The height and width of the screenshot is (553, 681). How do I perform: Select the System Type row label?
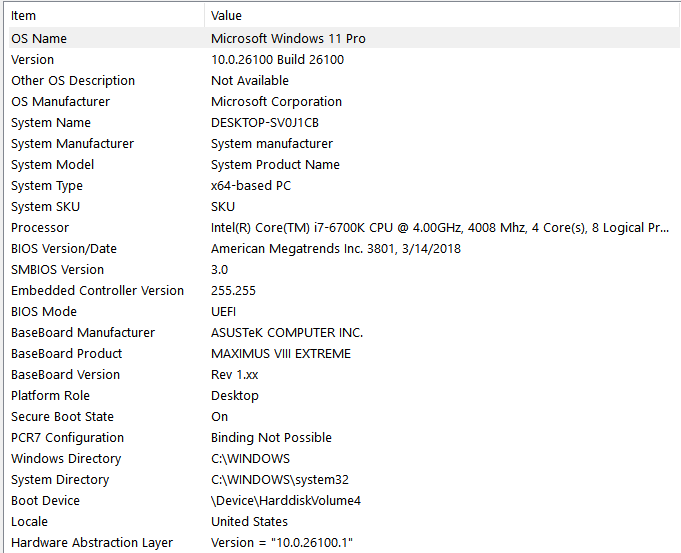pos(46,185)
